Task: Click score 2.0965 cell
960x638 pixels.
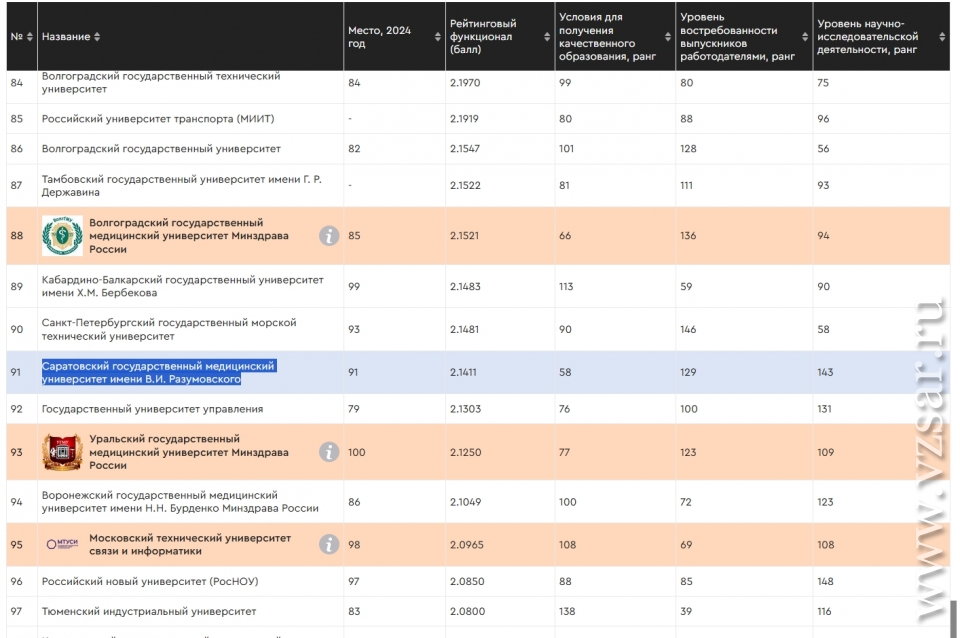Action: coord(467,545)
